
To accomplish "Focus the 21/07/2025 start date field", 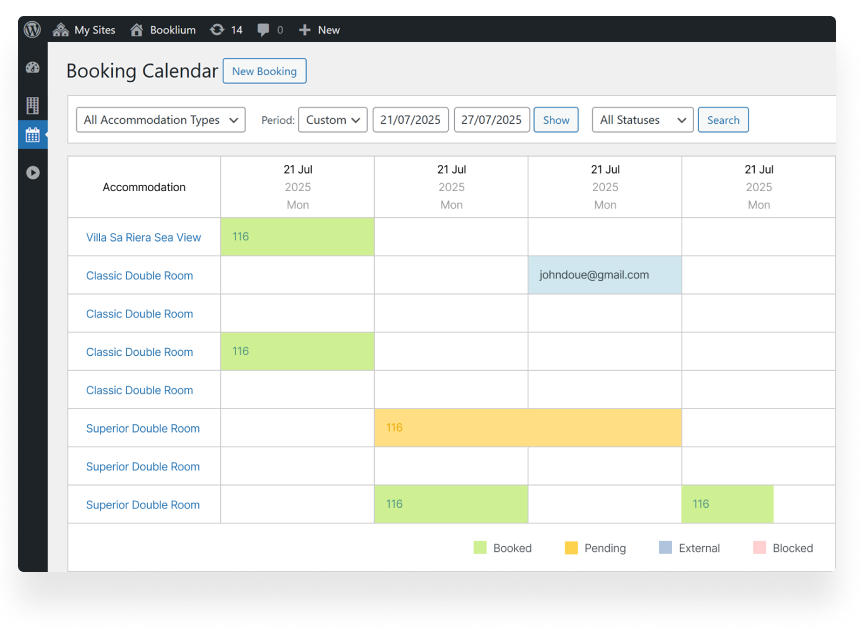I will pos(410,120).
